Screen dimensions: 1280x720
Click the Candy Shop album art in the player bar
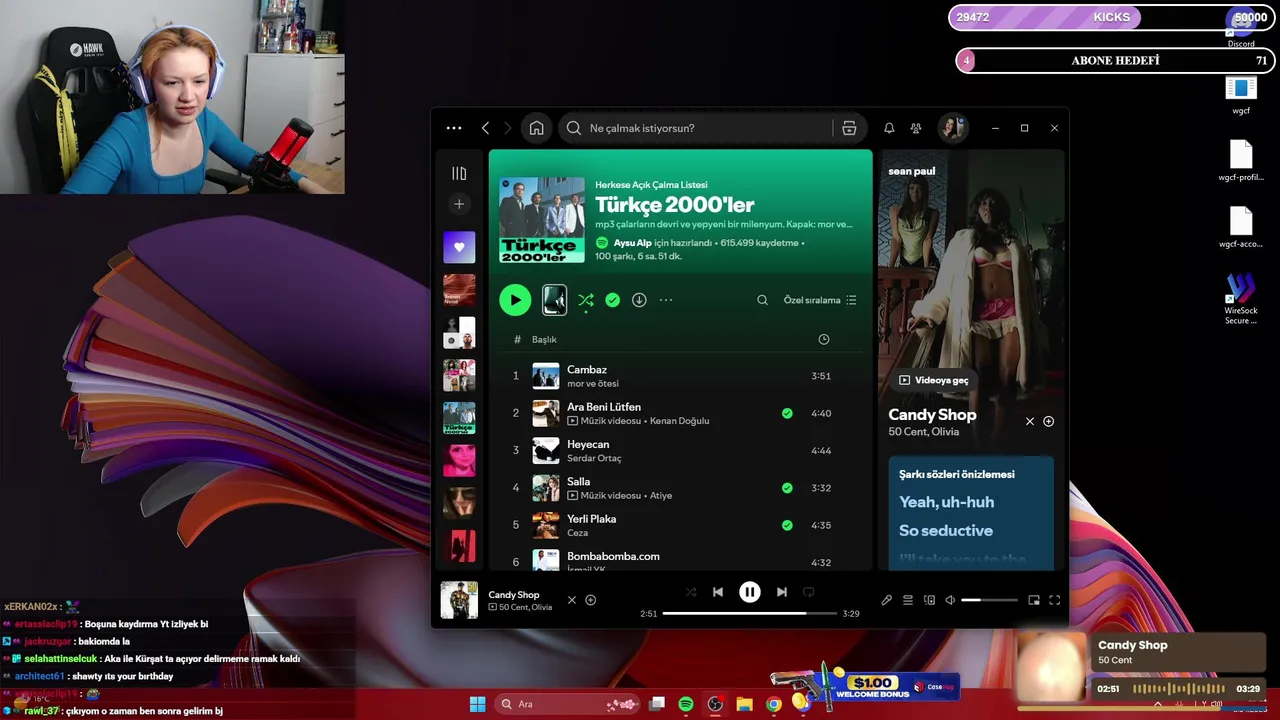coord(459,600)
